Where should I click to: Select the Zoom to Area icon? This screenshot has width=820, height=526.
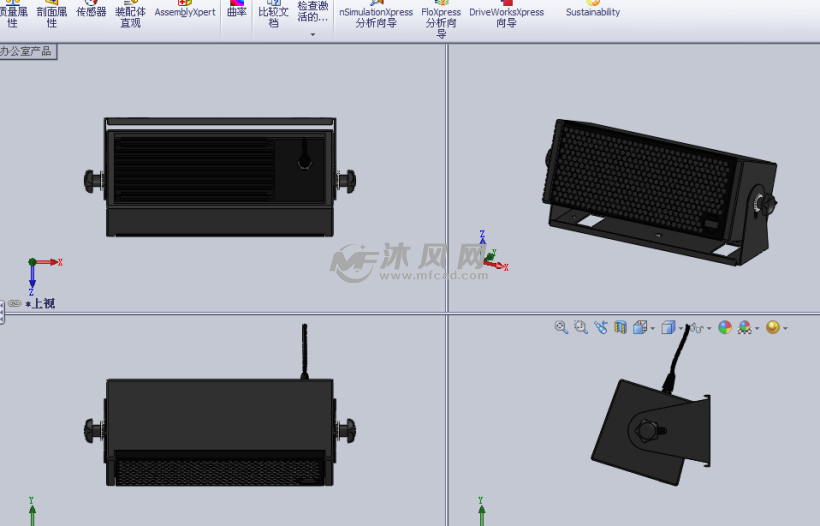(580, 327)
